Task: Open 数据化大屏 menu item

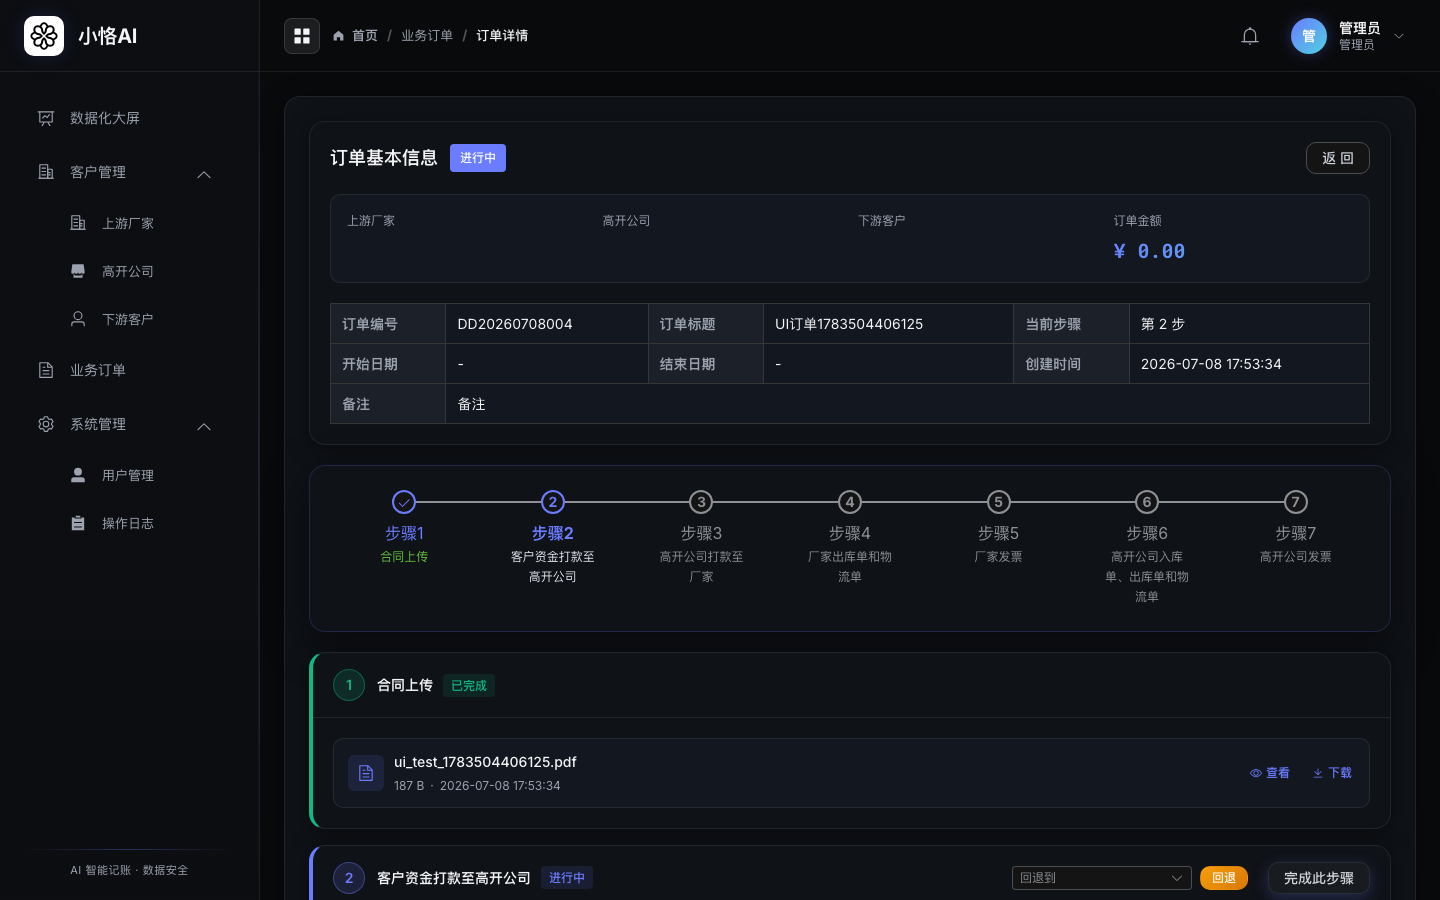Action: pyautogui.click(x=130, y=118)
